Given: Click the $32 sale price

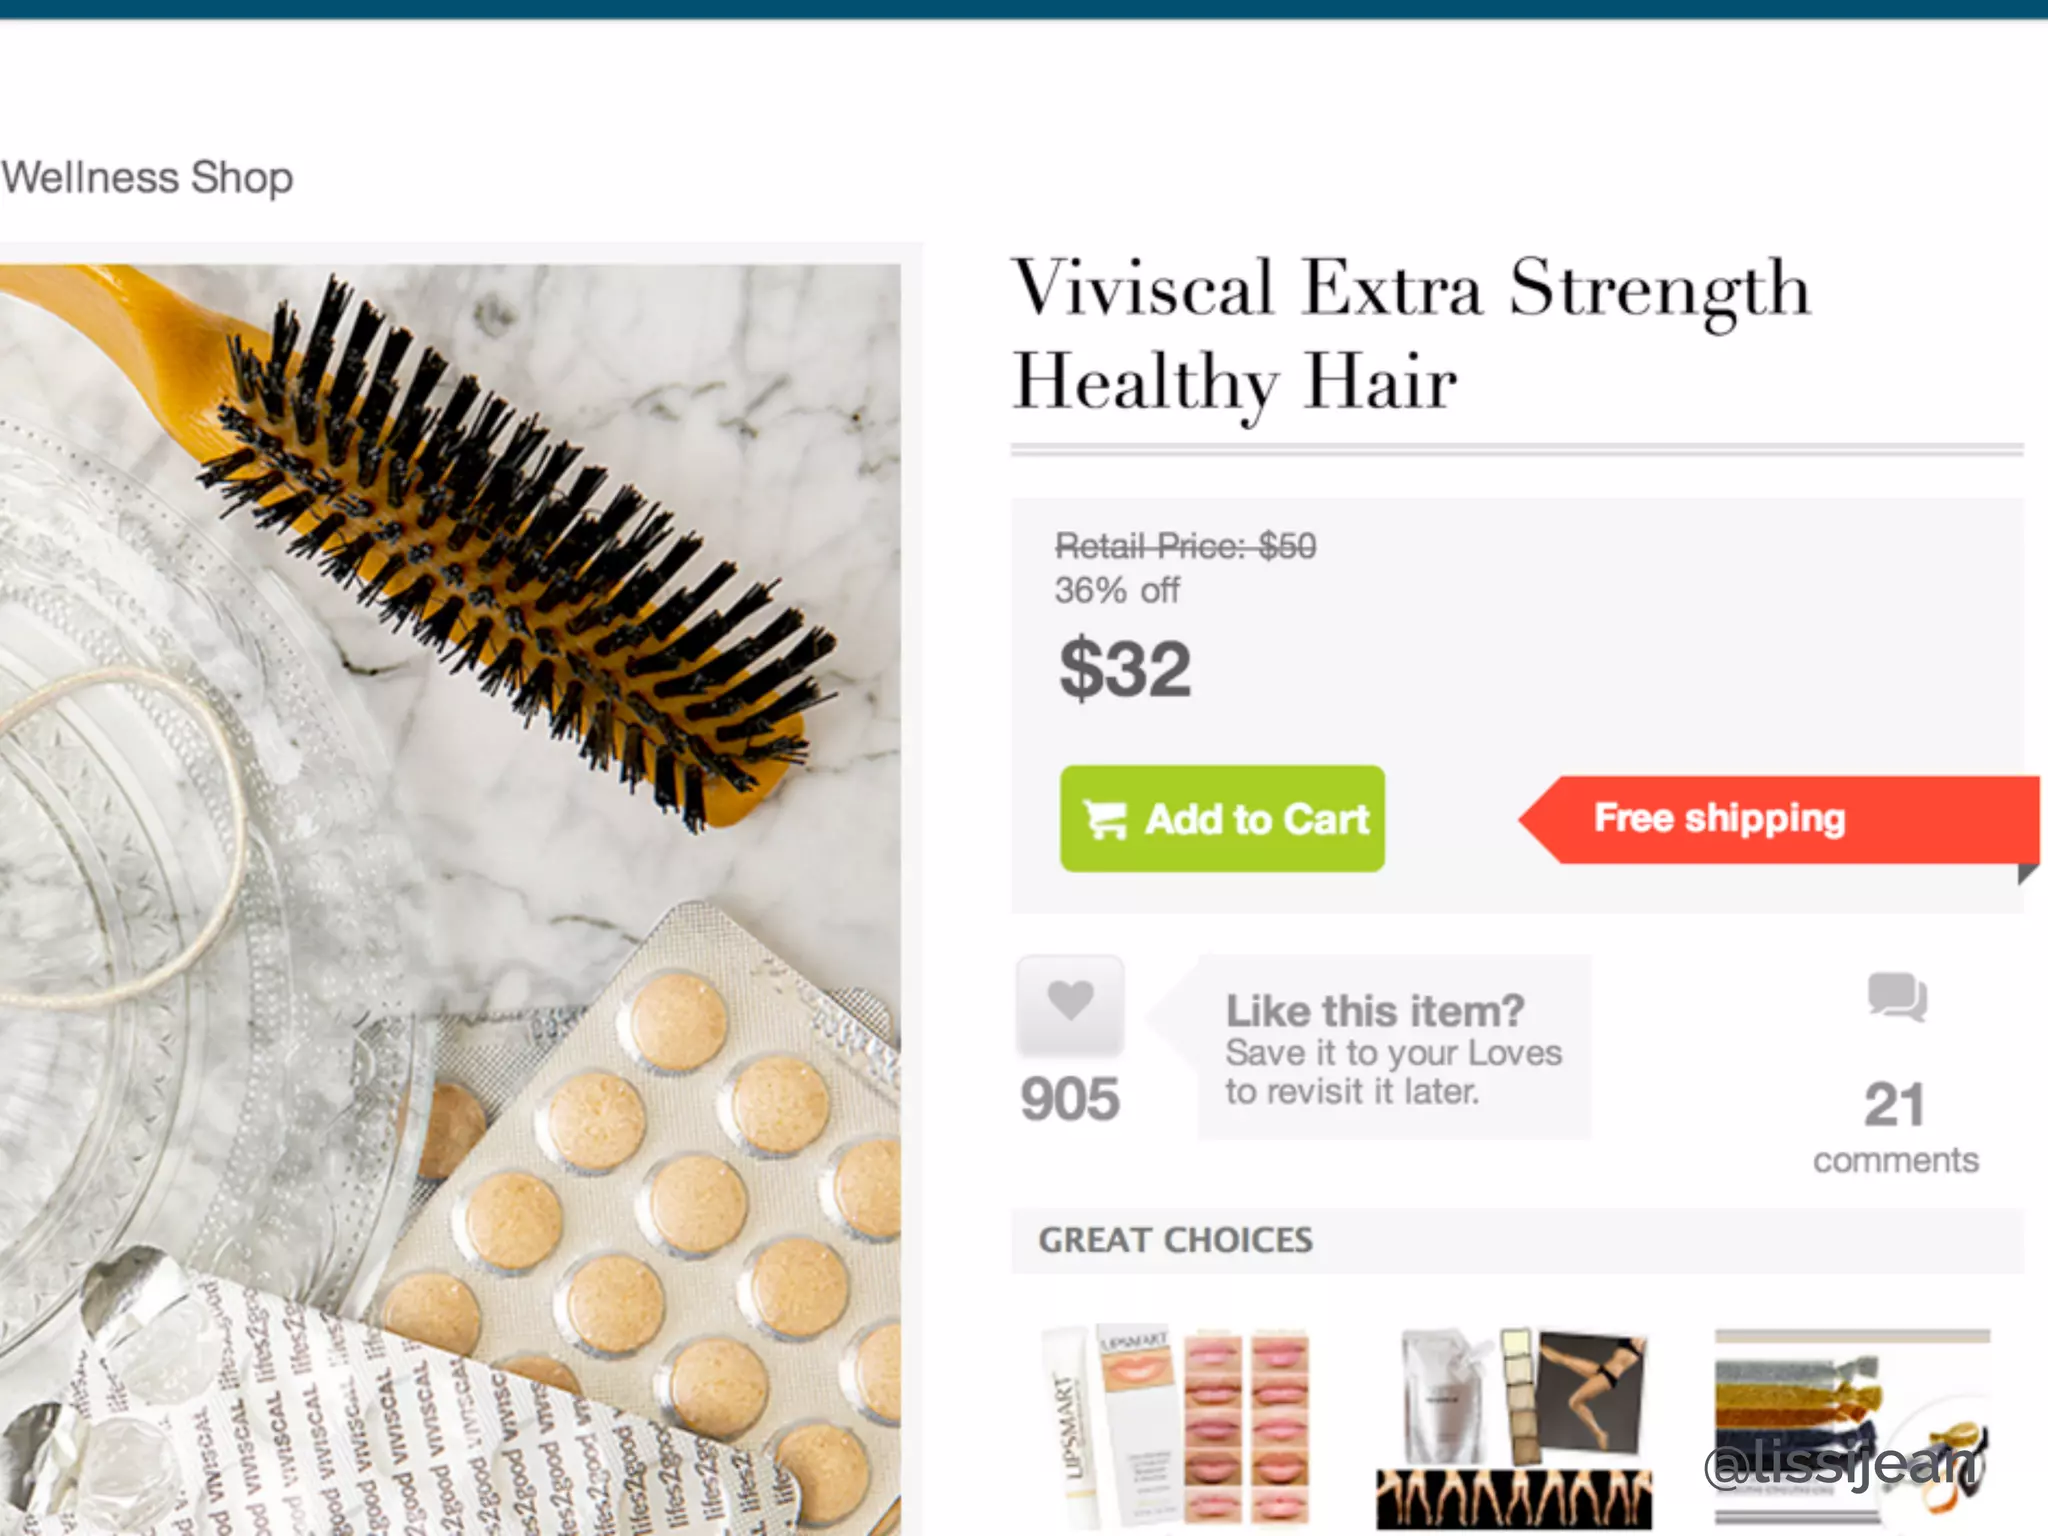Looking at the screenshot, I should coord(1125,669).
